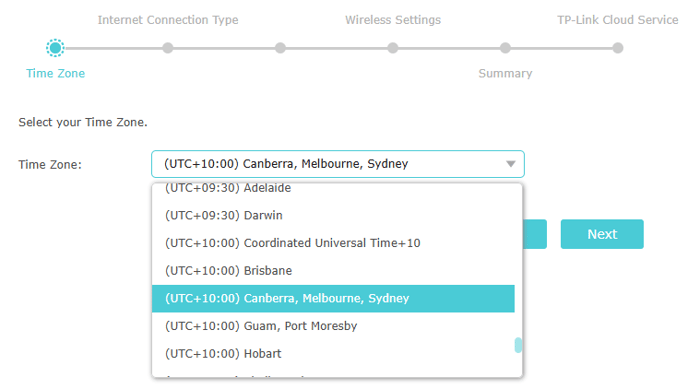Click the Time Zone step label

point(55,73)
